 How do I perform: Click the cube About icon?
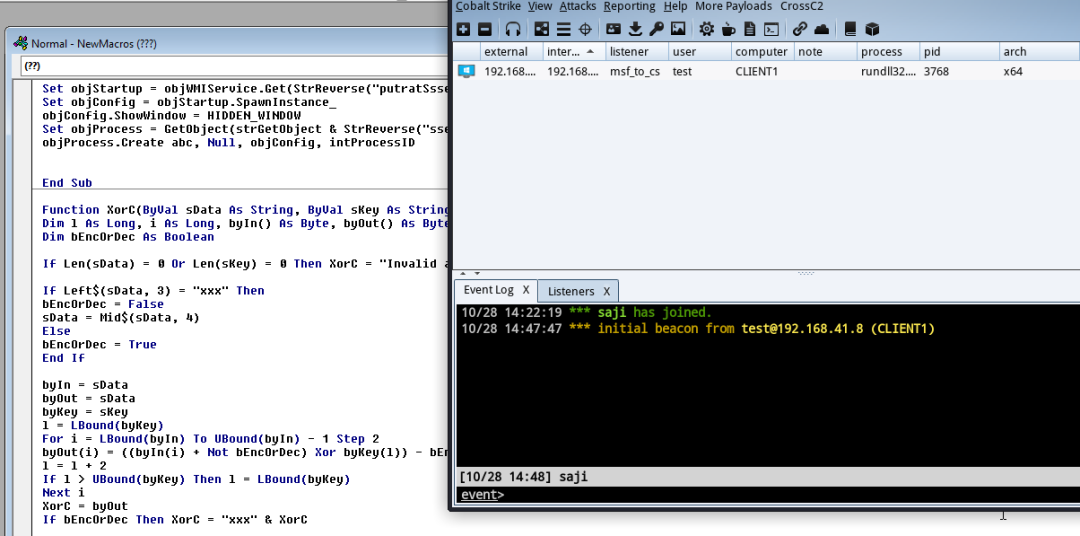(x=872, y=29)
